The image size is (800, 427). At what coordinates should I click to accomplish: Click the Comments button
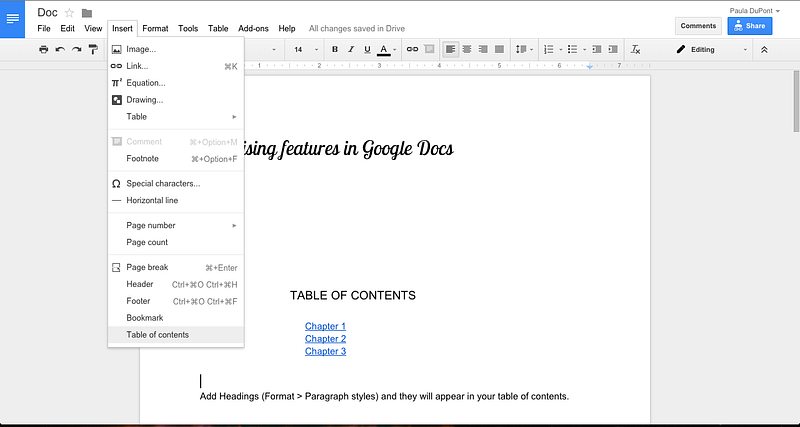[698, 26]
